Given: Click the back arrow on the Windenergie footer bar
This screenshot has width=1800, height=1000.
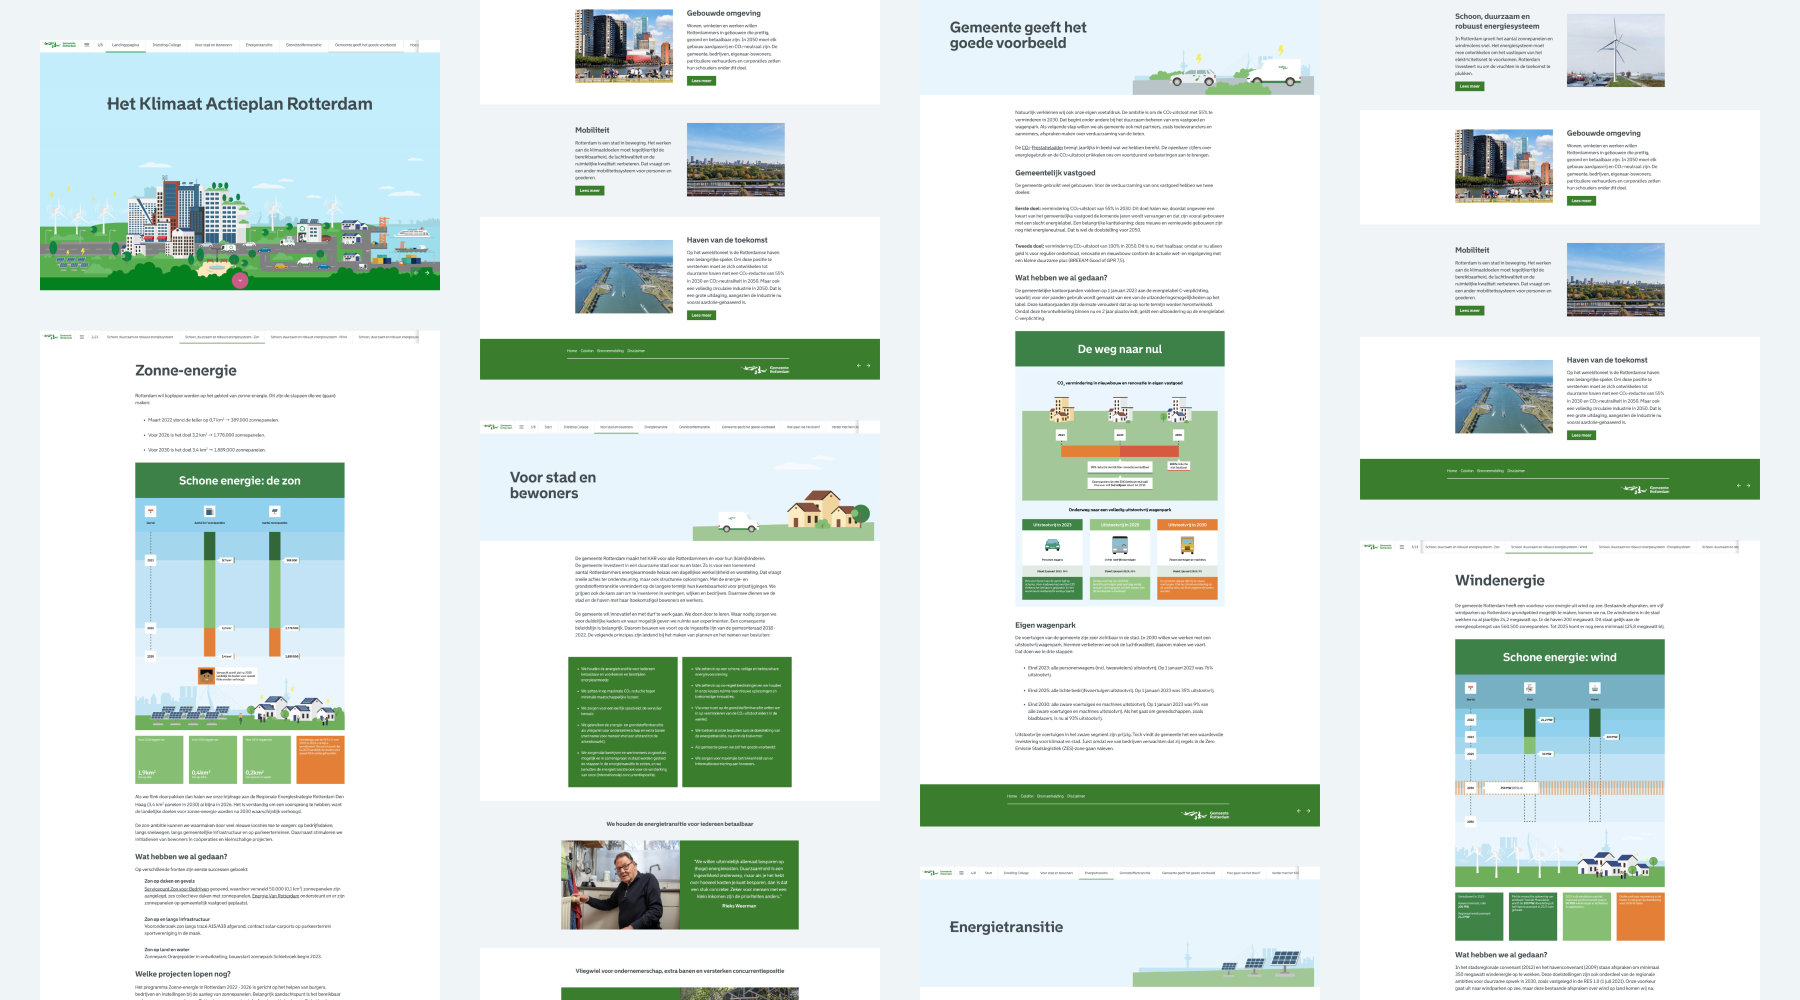Looking at the screenshot, I should (x=1738, y=485).
